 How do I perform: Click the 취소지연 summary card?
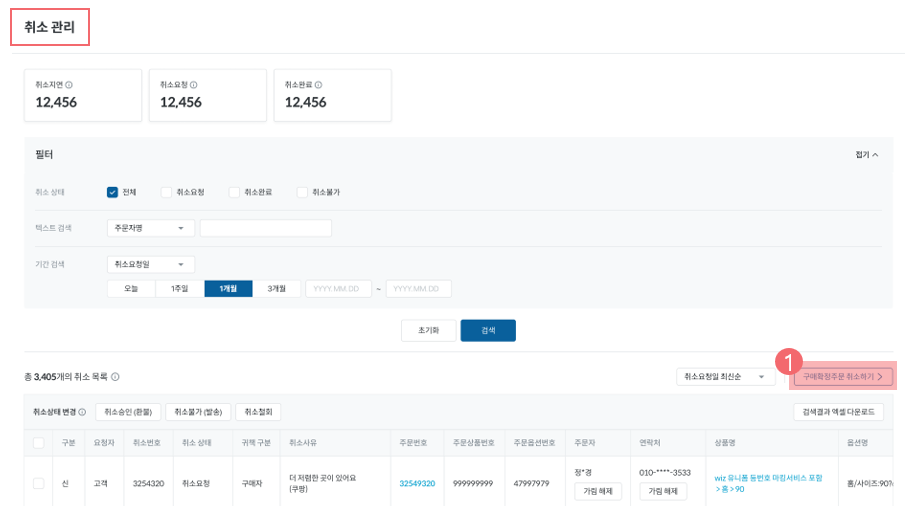(x=83, y=95)
